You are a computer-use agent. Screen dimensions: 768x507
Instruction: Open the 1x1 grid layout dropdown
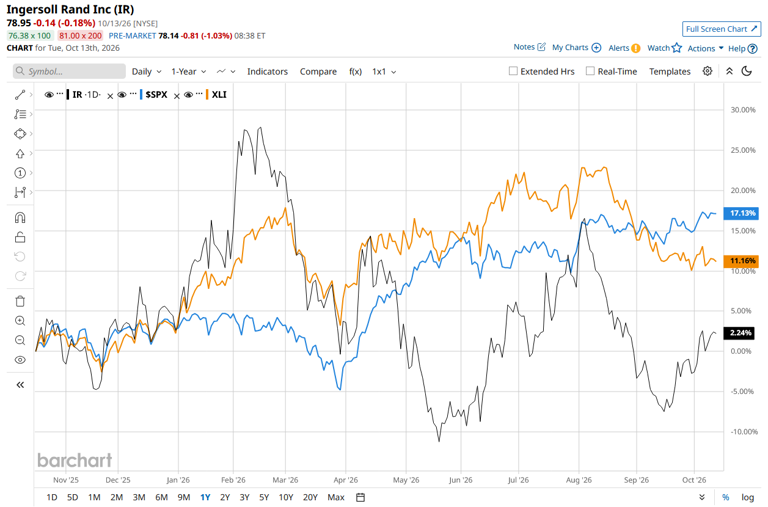point(384,72)
